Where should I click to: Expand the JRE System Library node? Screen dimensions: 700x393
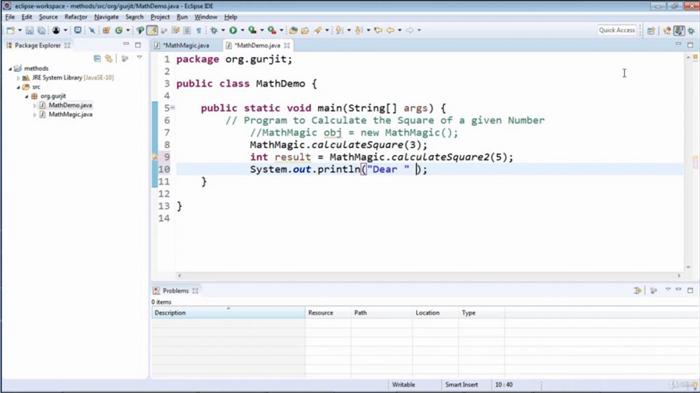[x=19, y=78]
